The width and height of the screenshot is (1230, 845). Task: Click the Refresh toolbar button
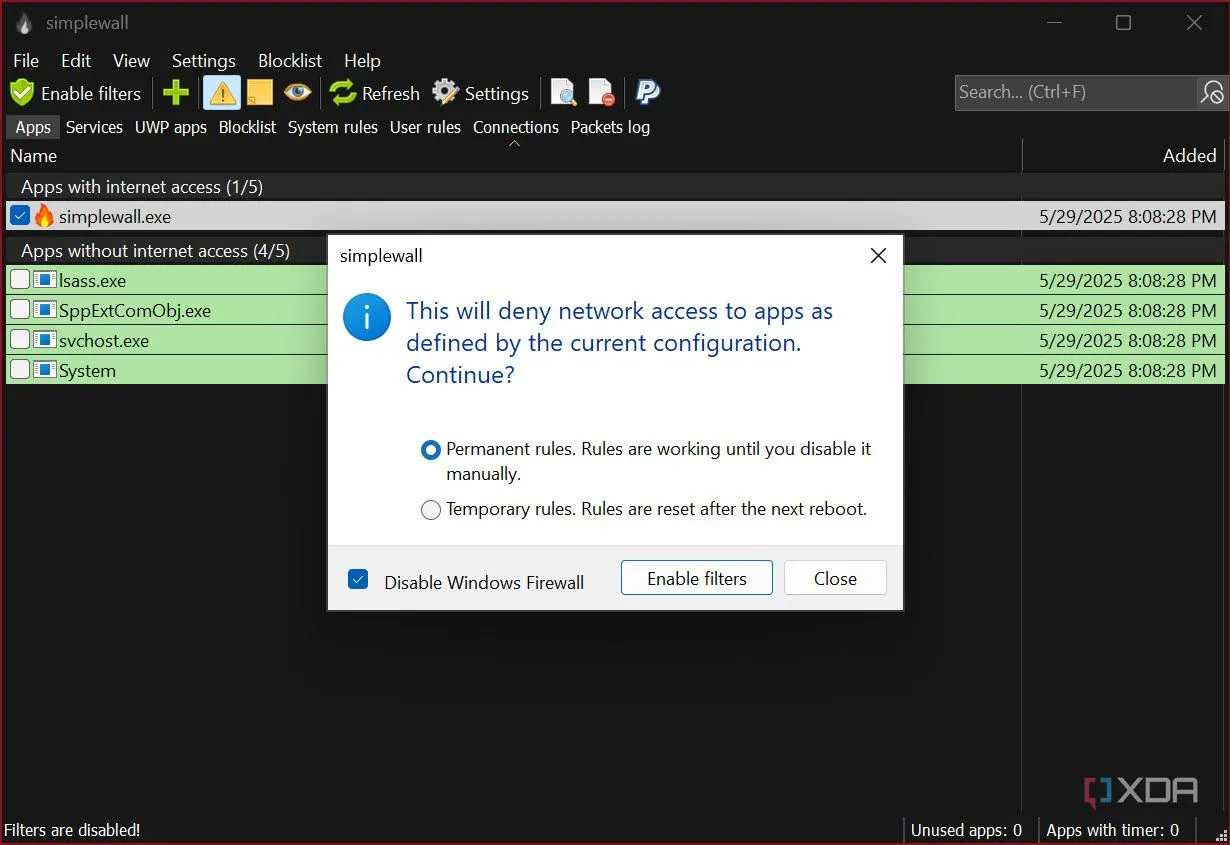[375, 93]
